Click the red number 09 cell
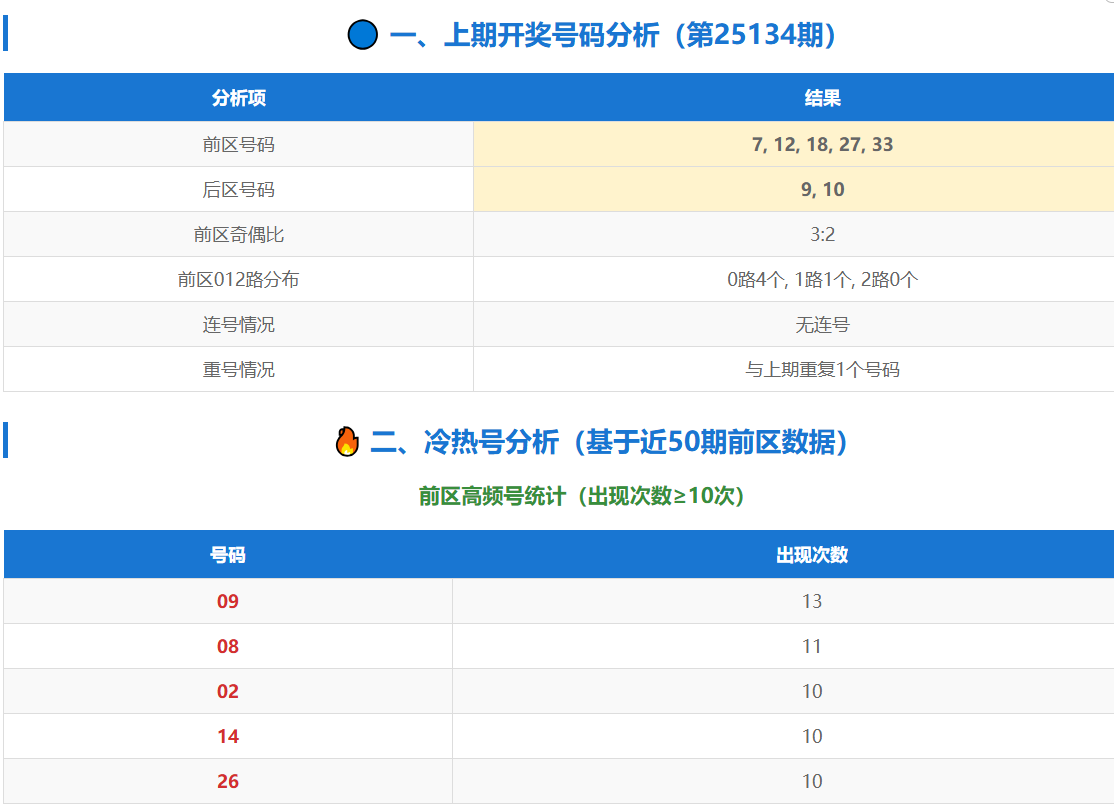The height and width of the screenshot is (804, 1114). 228,601
